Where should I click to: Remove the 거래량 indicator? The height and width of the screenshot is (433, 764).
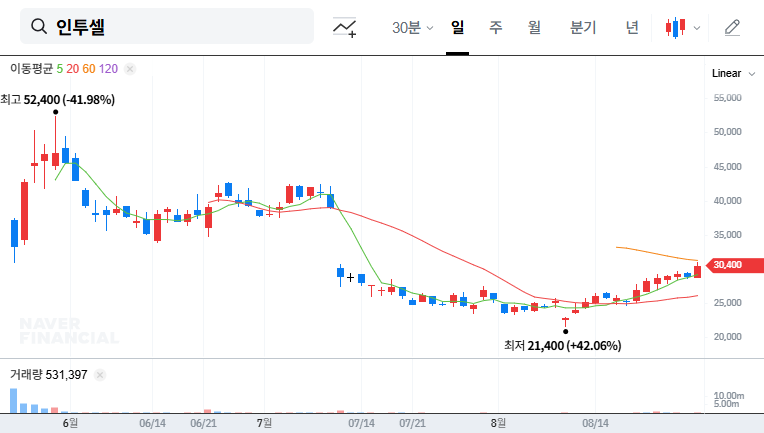[x=100, y=375]
